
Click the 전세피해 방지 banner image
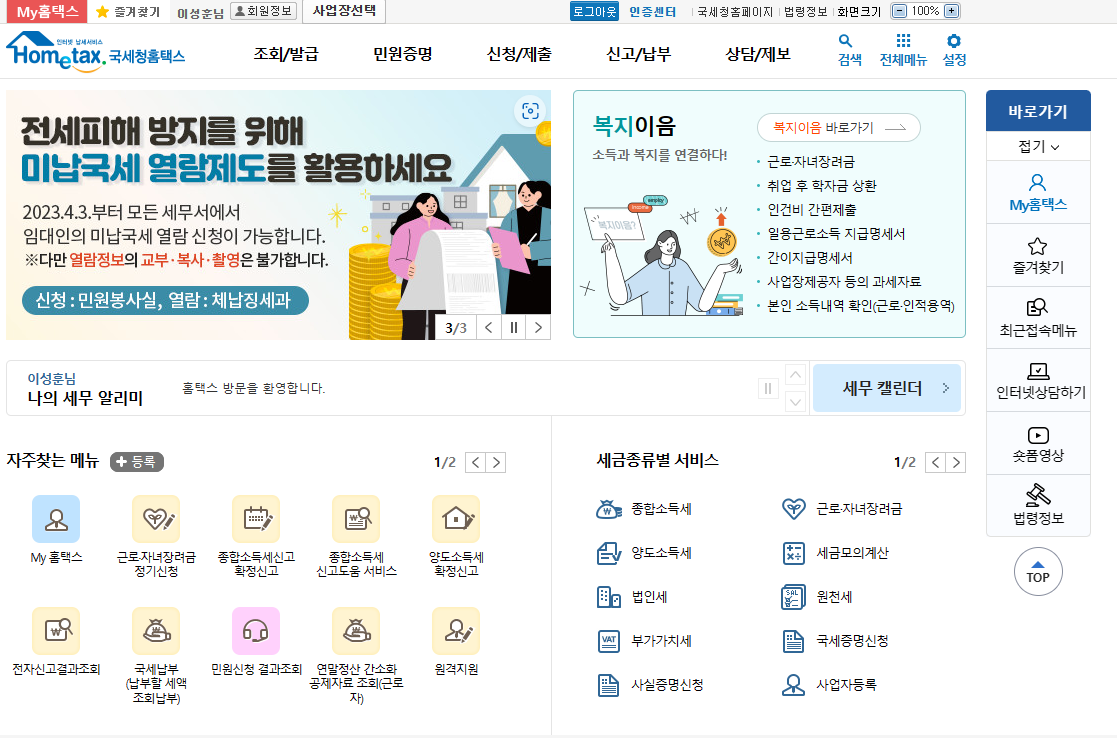click(x=279, y=215)
